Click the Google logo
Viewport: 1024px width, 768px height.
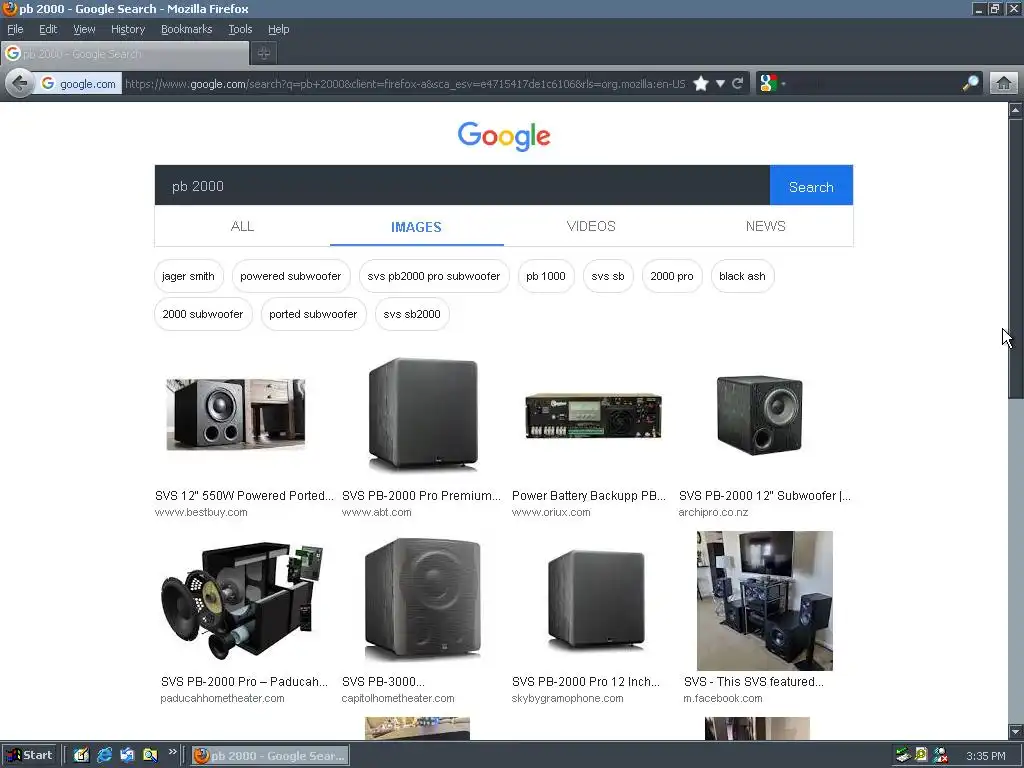[504, 136]
